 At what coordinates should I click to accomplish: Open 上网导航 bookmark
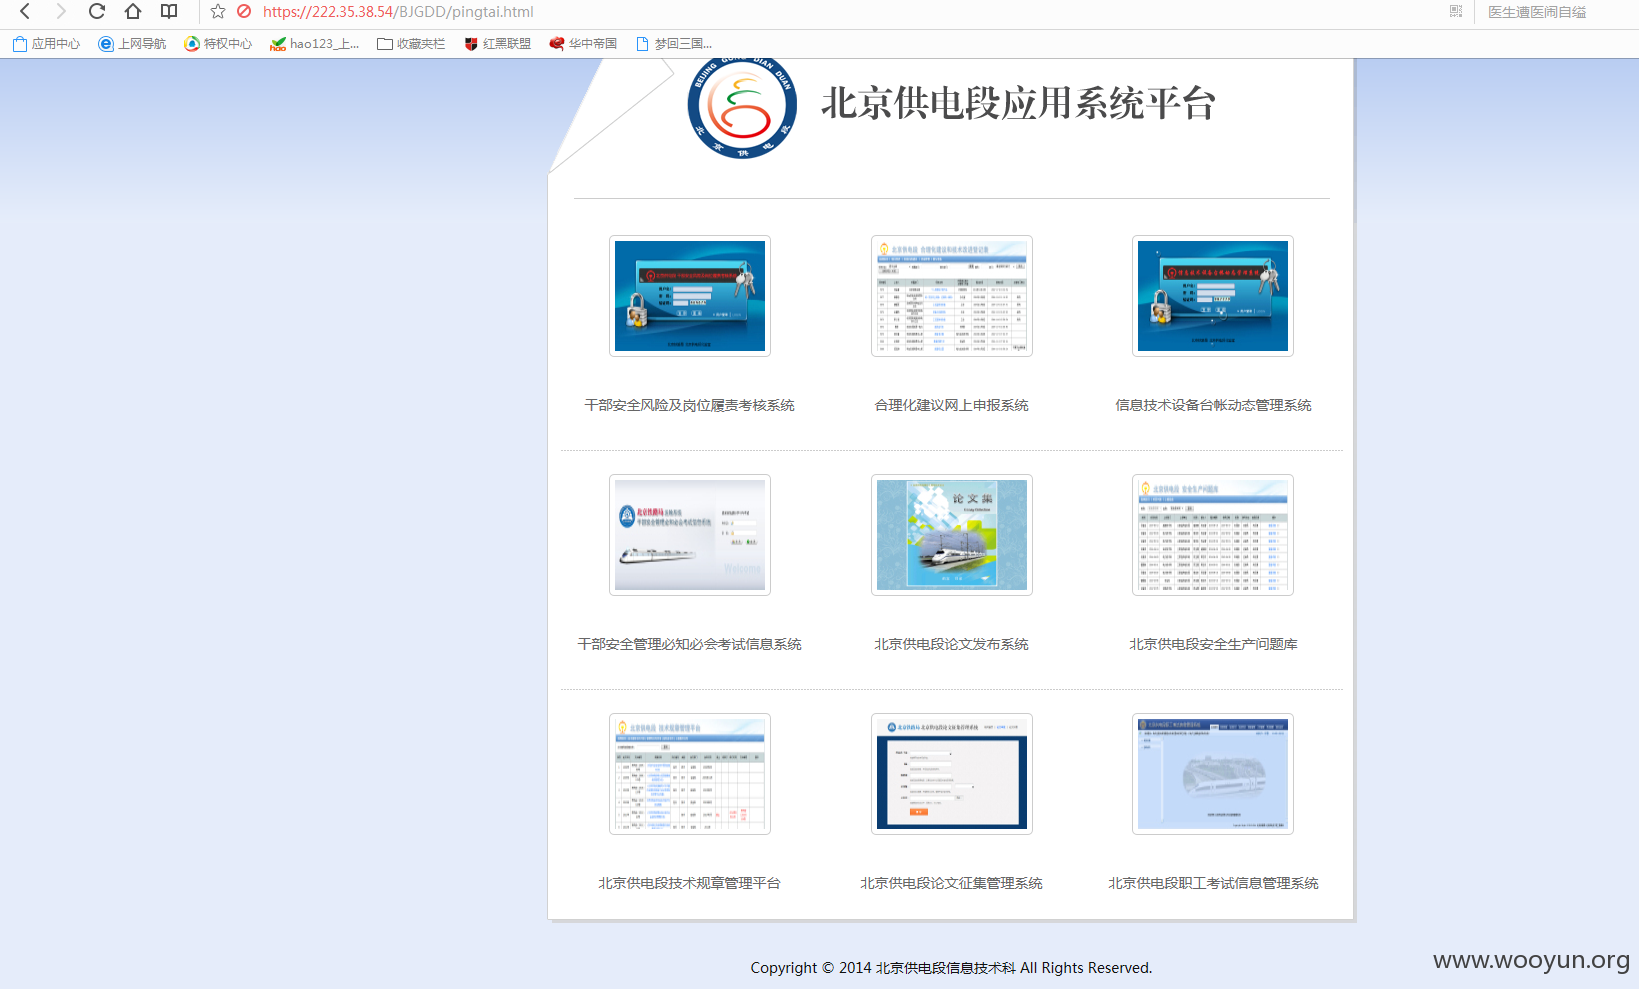[x=132, y=44]
